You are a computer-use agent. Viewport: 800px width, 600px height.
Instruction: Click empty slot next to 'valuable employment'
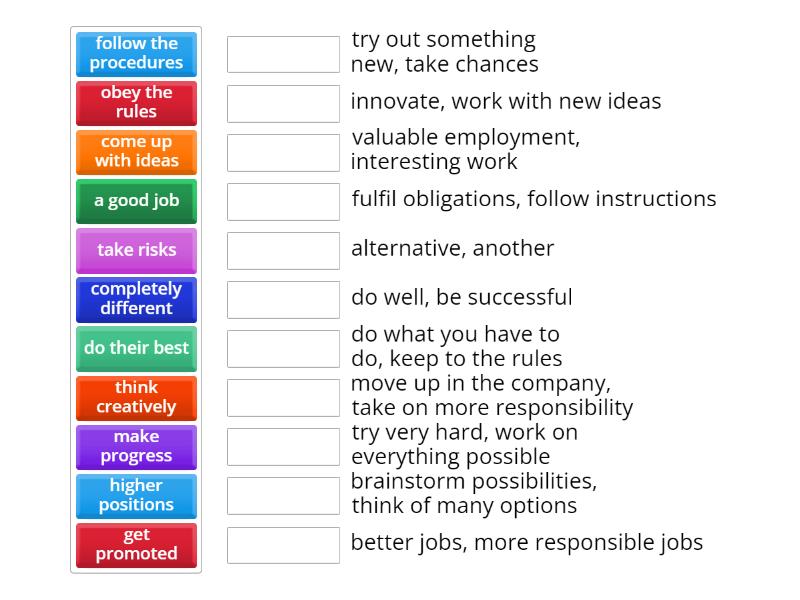[x=283, y=152]
